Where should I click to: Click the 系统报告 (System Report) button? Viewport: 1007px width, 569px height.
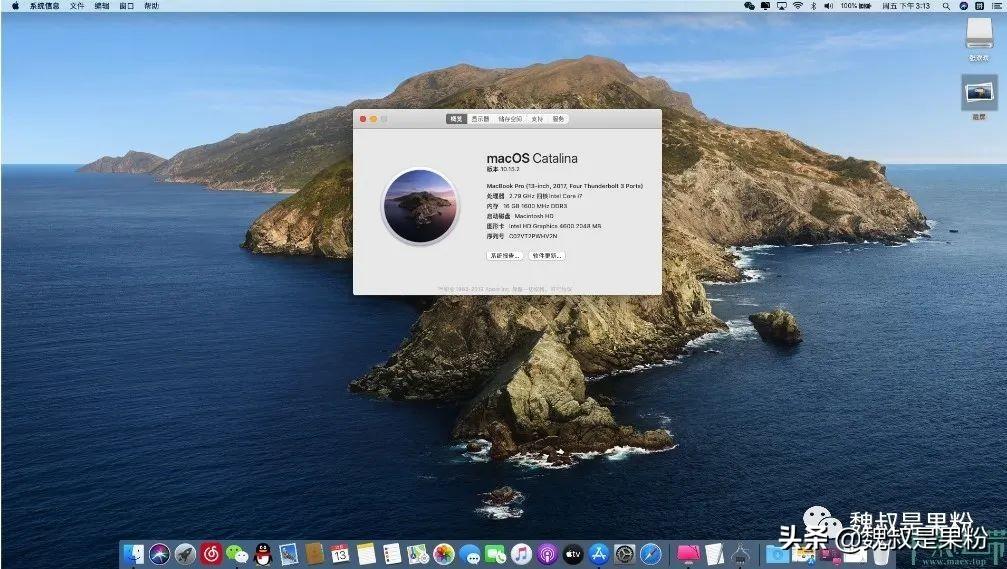pos(505,256)
